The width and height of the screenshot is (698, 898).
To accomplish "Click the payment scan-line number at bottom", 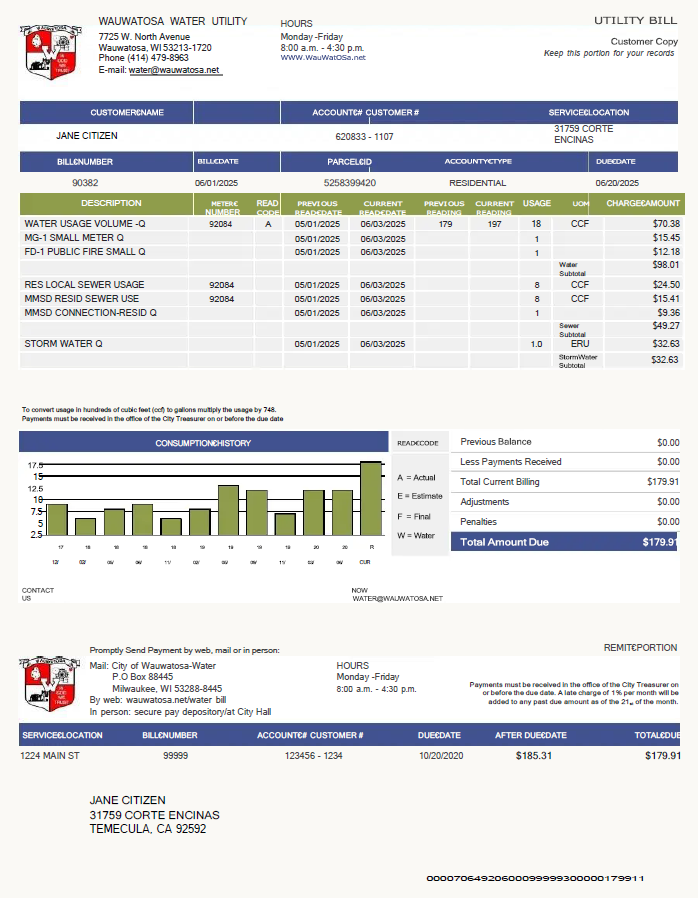I will pos(535,878).
